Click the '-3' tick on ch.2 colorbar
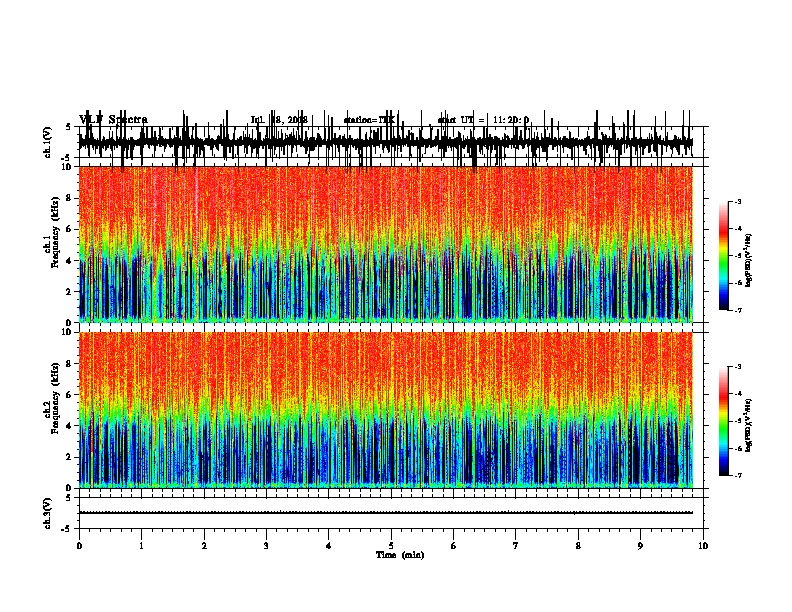Image resolution: width=792 pixels, height=612 pixels. [737, 367]
